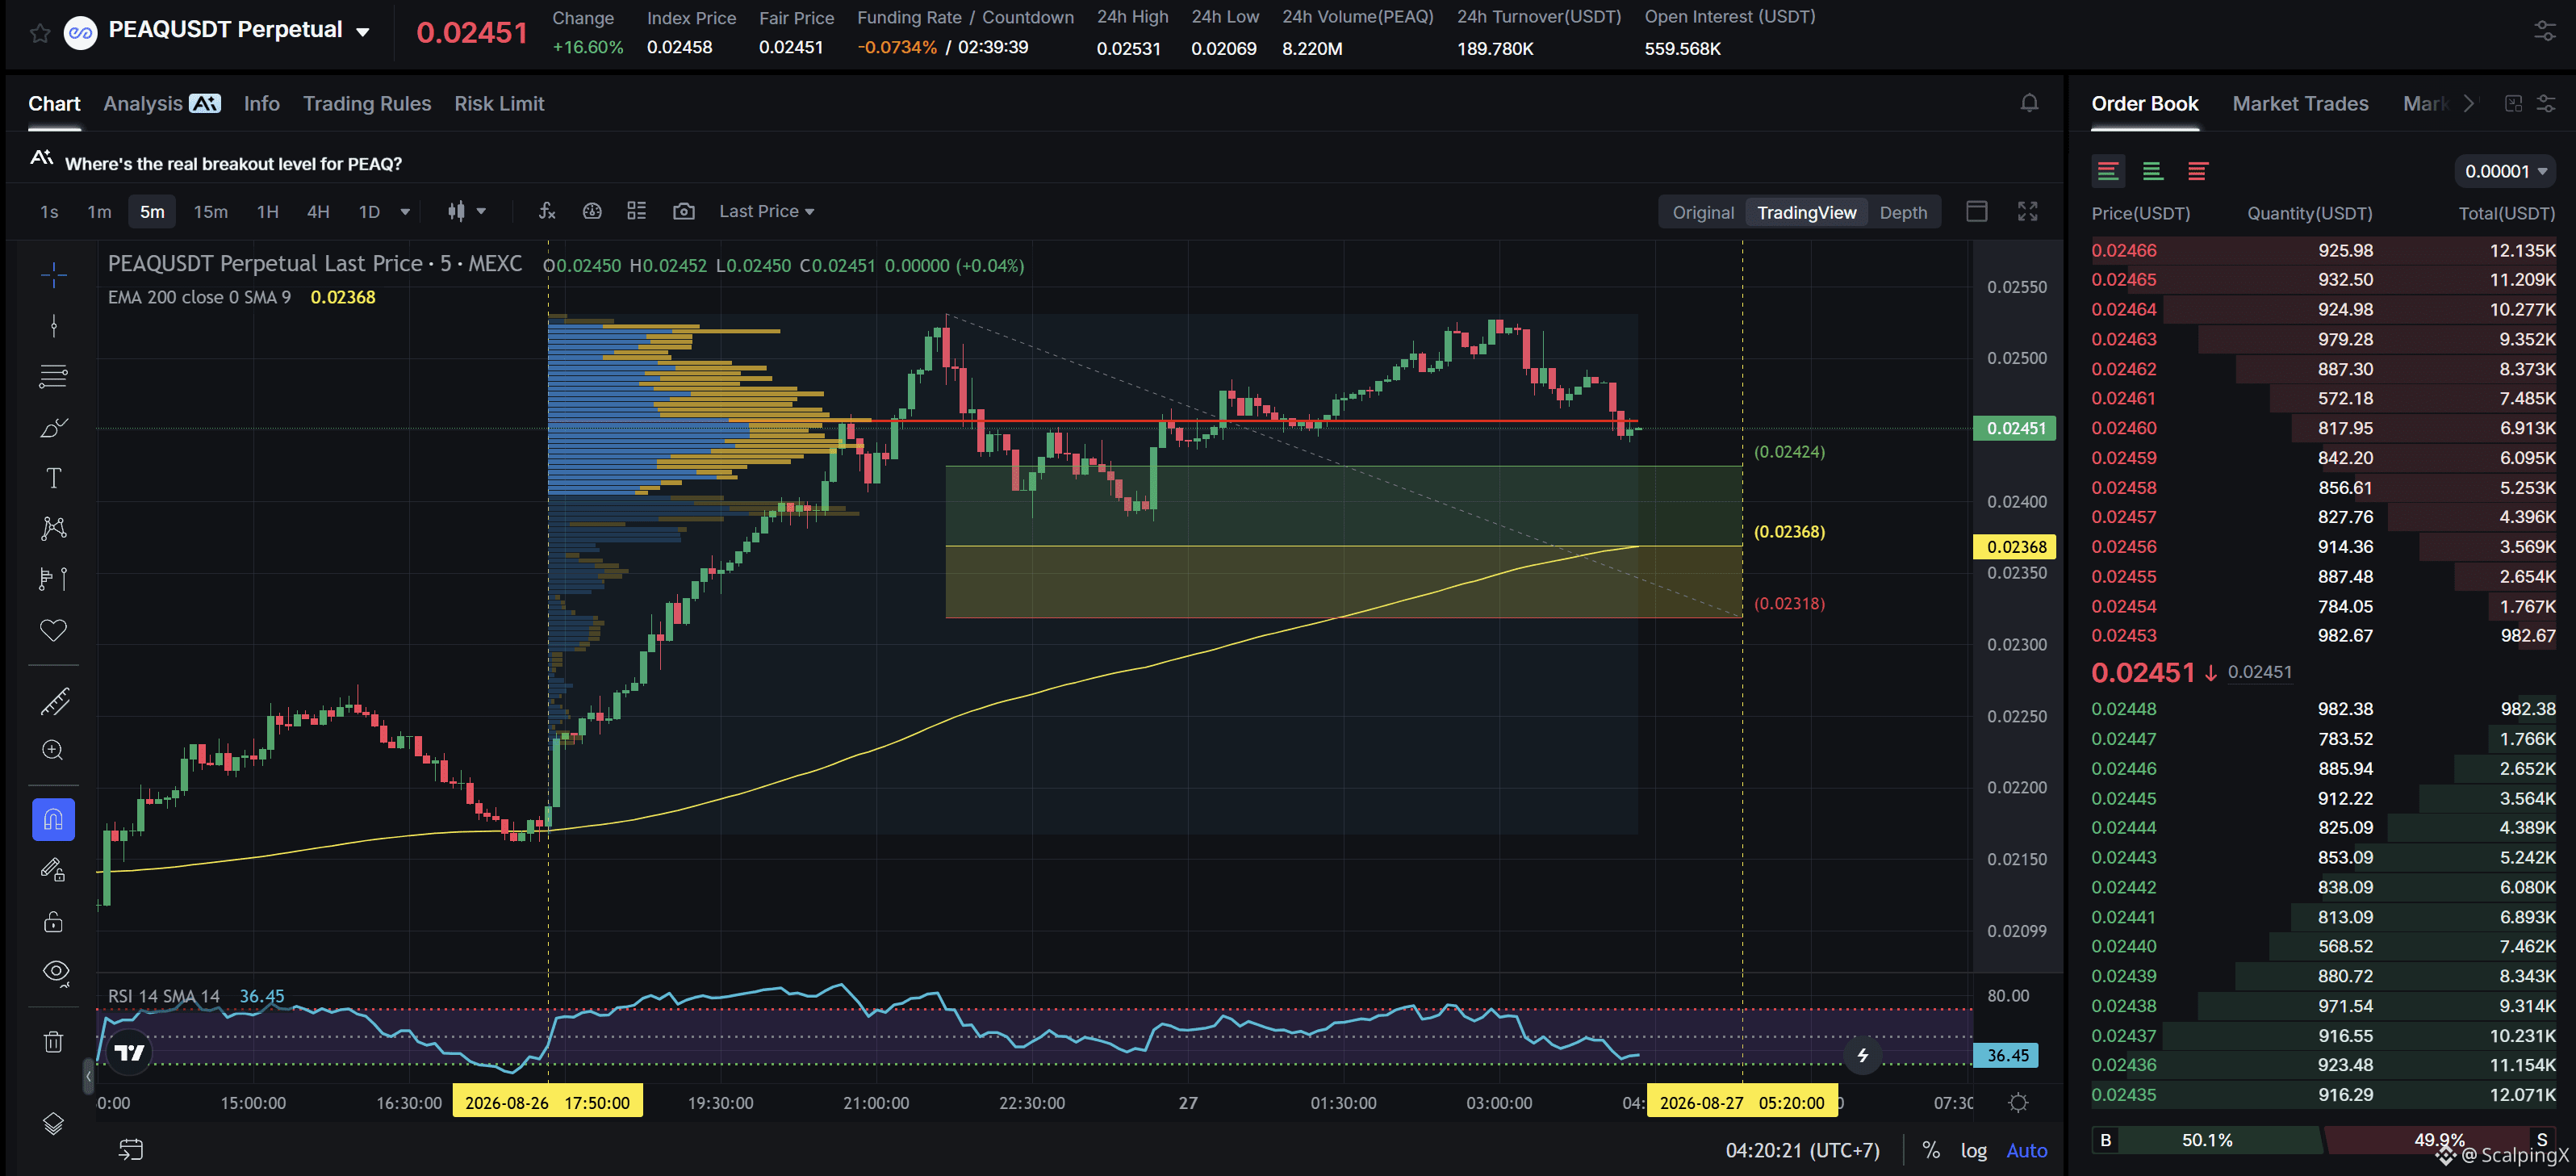Switch chart to Depth view
Screen dimensions: 2576x1176
[1903, 212]
